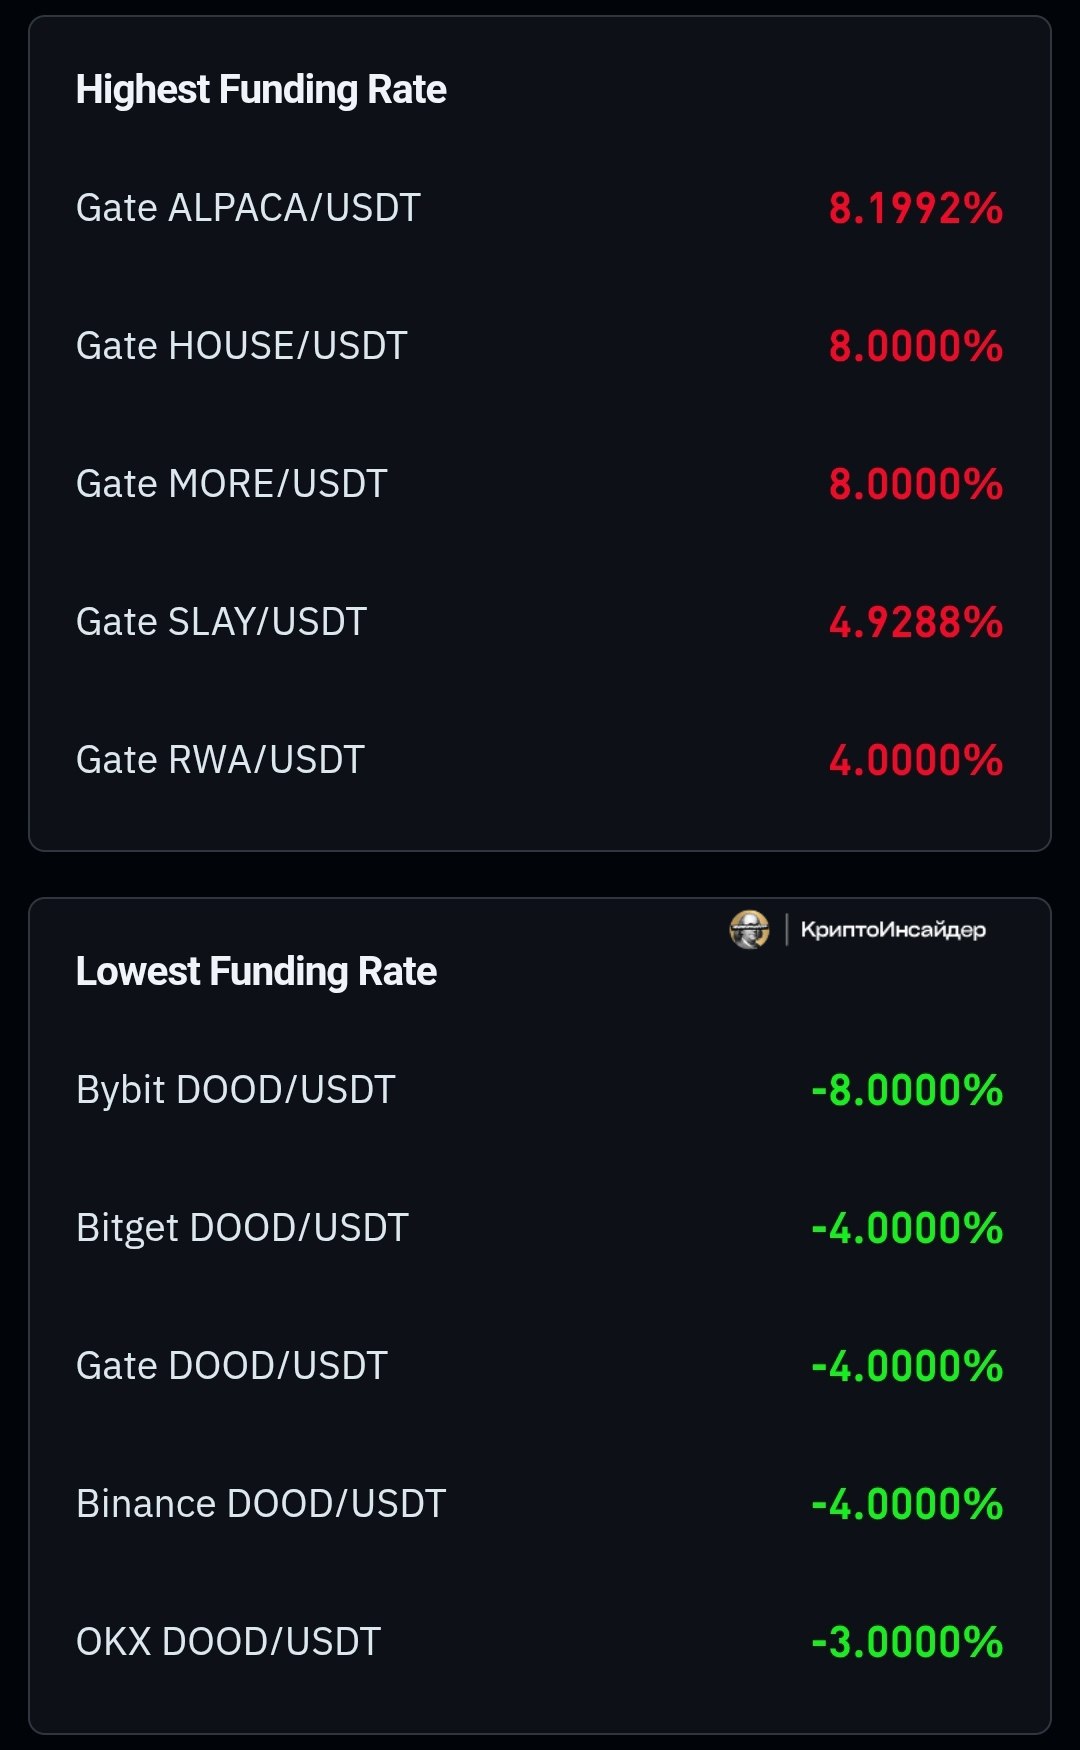
Task: Select the 4.0000% RWA rate value
Action: [915, 761]
